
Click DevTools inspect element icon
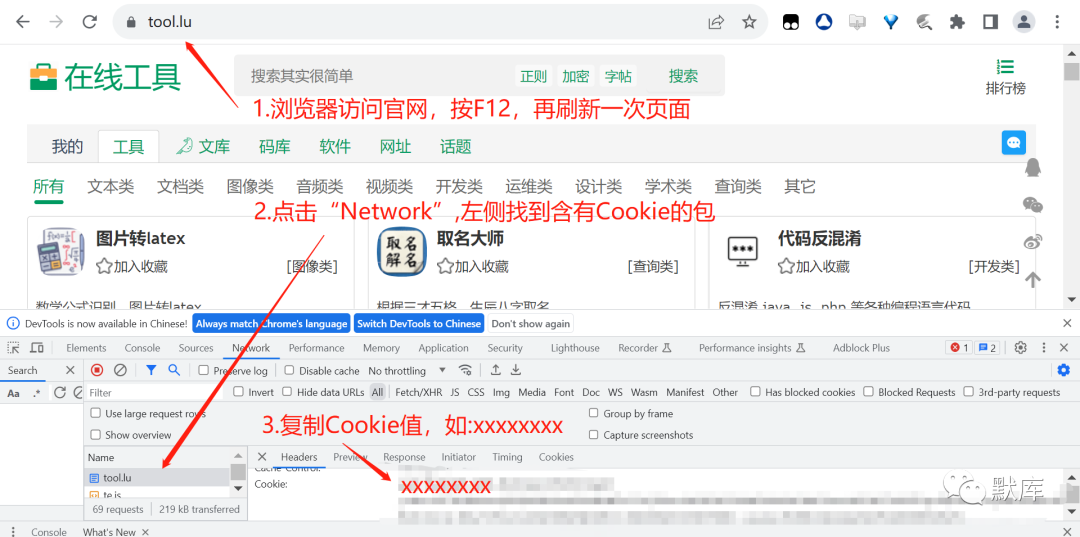[x=14, y=348]
